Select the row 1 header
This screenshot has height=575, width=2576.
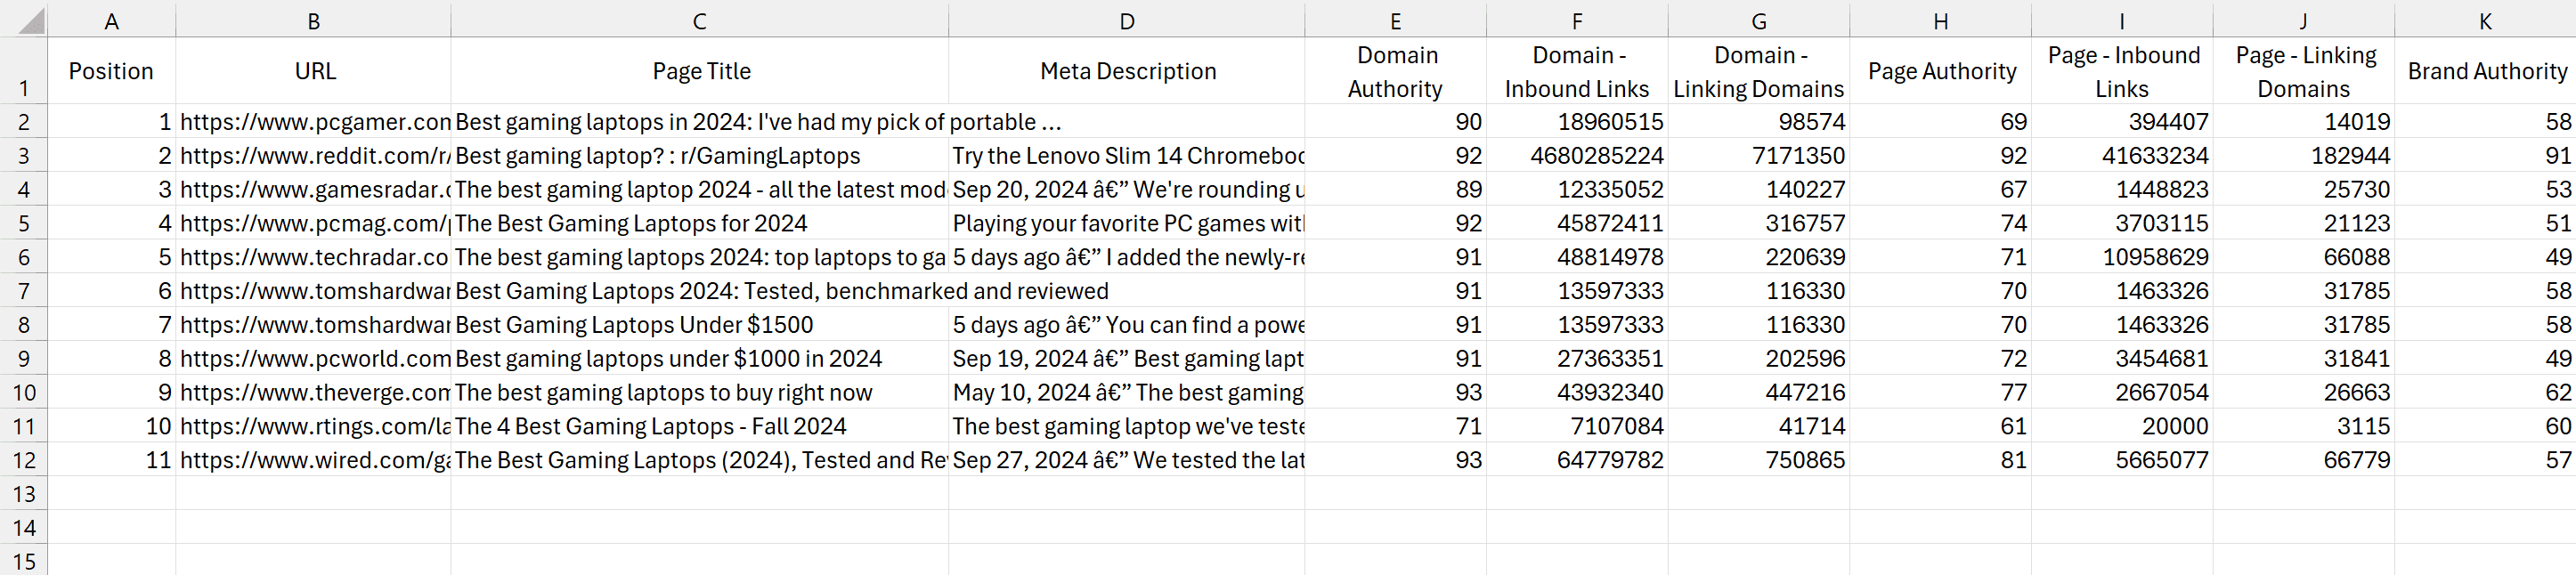coord(24,72)
